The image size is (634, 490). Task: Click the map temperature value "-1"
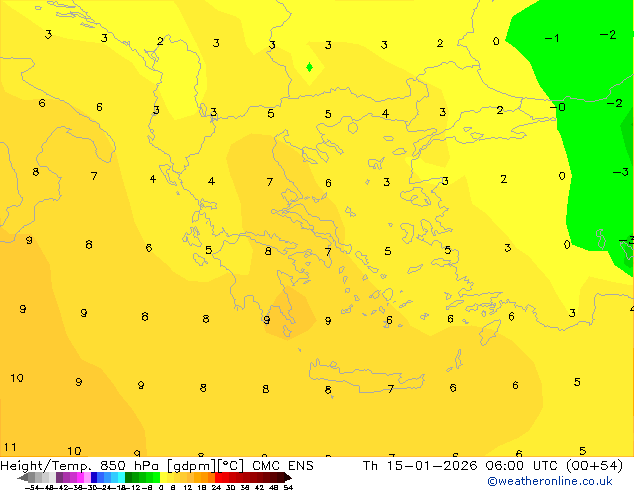(552, 38)
